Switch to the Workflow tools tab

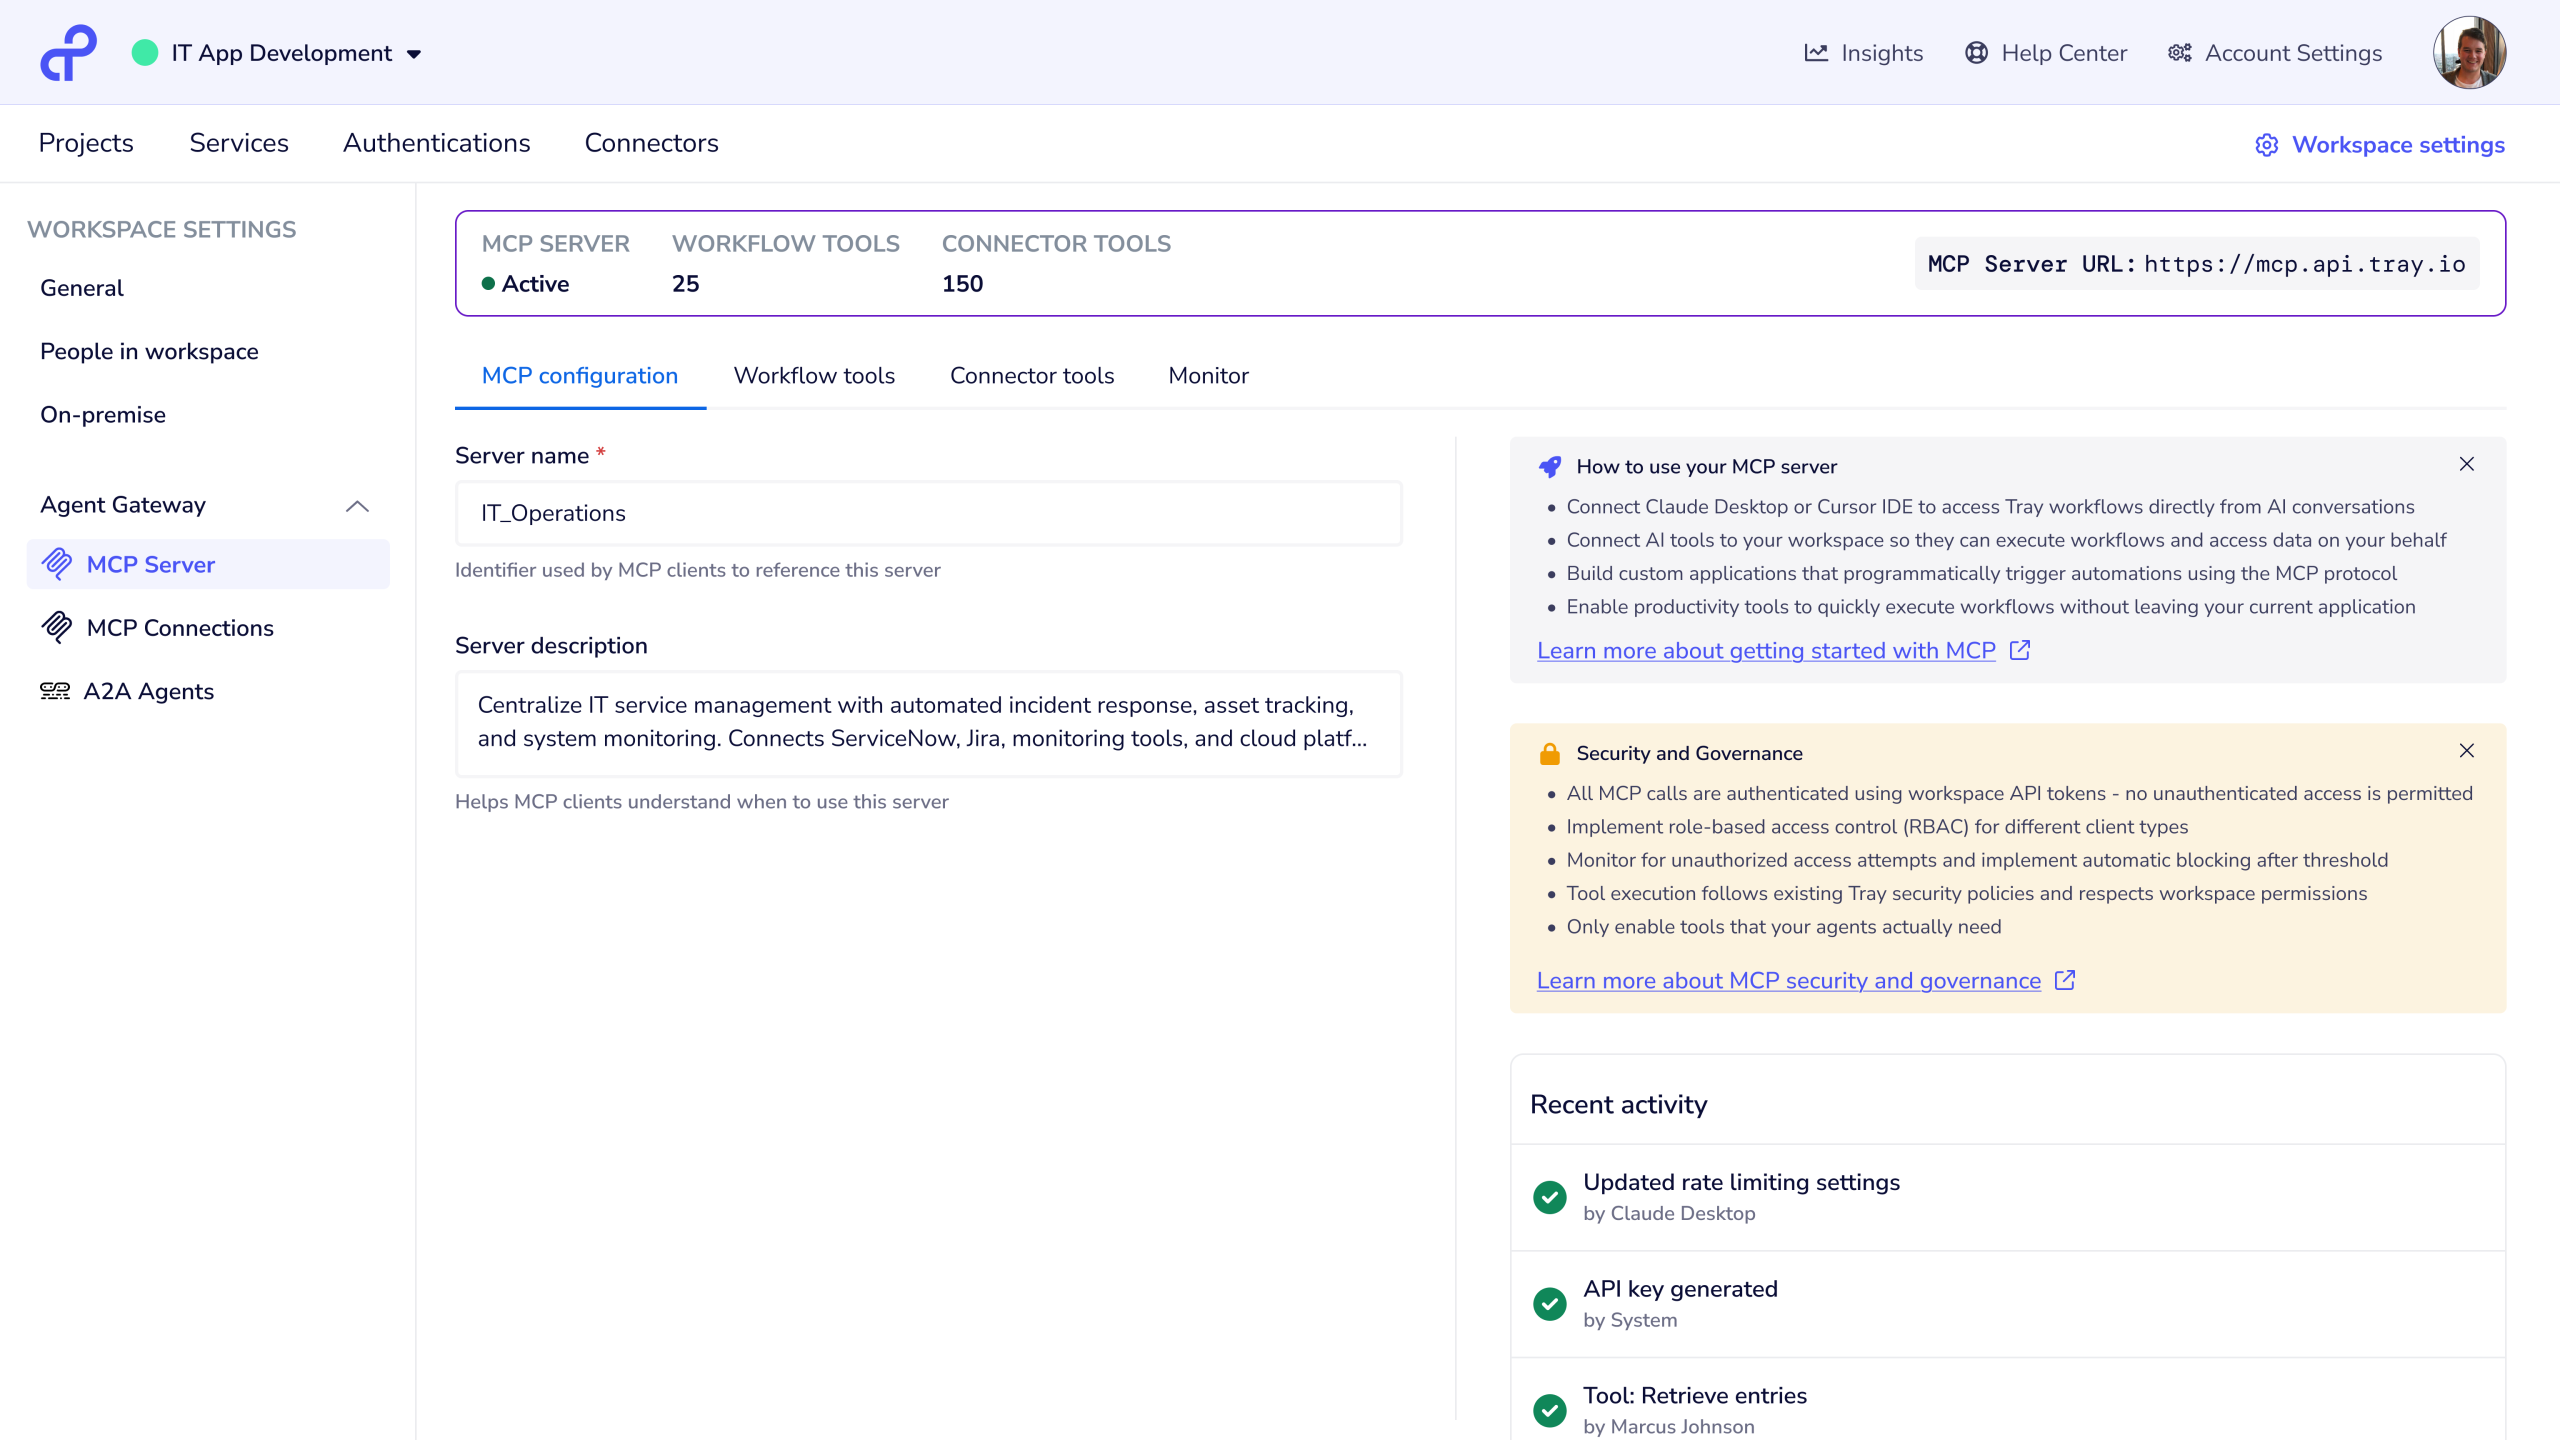click(x=814, y=375)
